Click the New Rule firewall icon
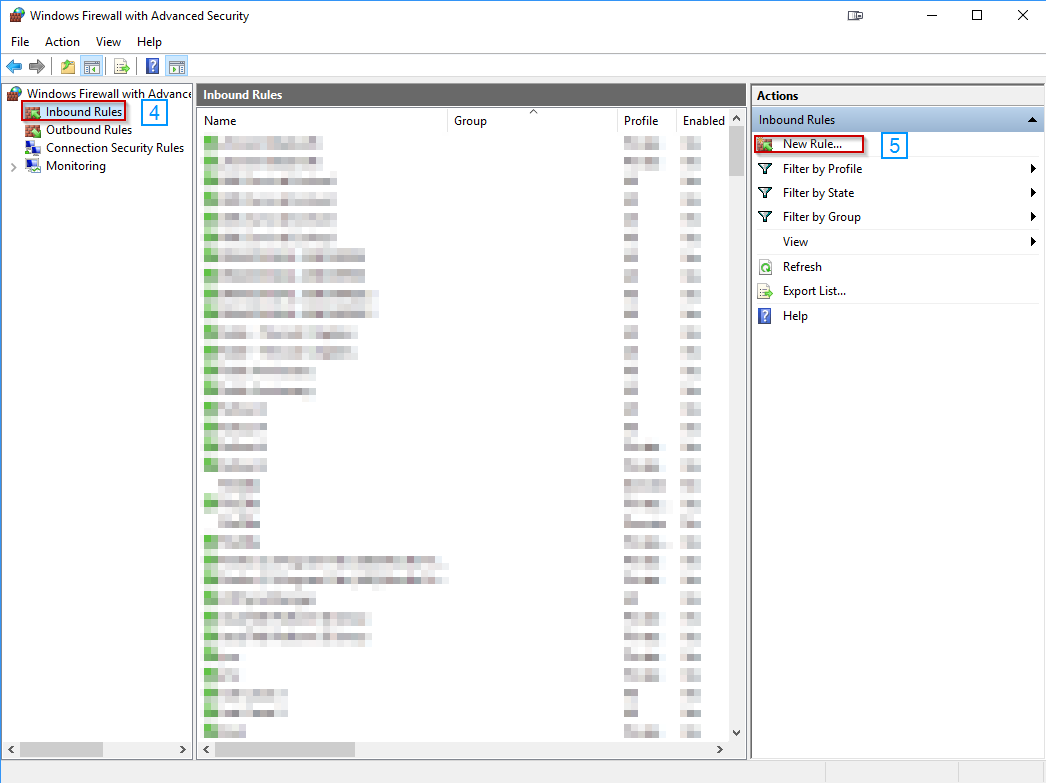 point(766,144)
